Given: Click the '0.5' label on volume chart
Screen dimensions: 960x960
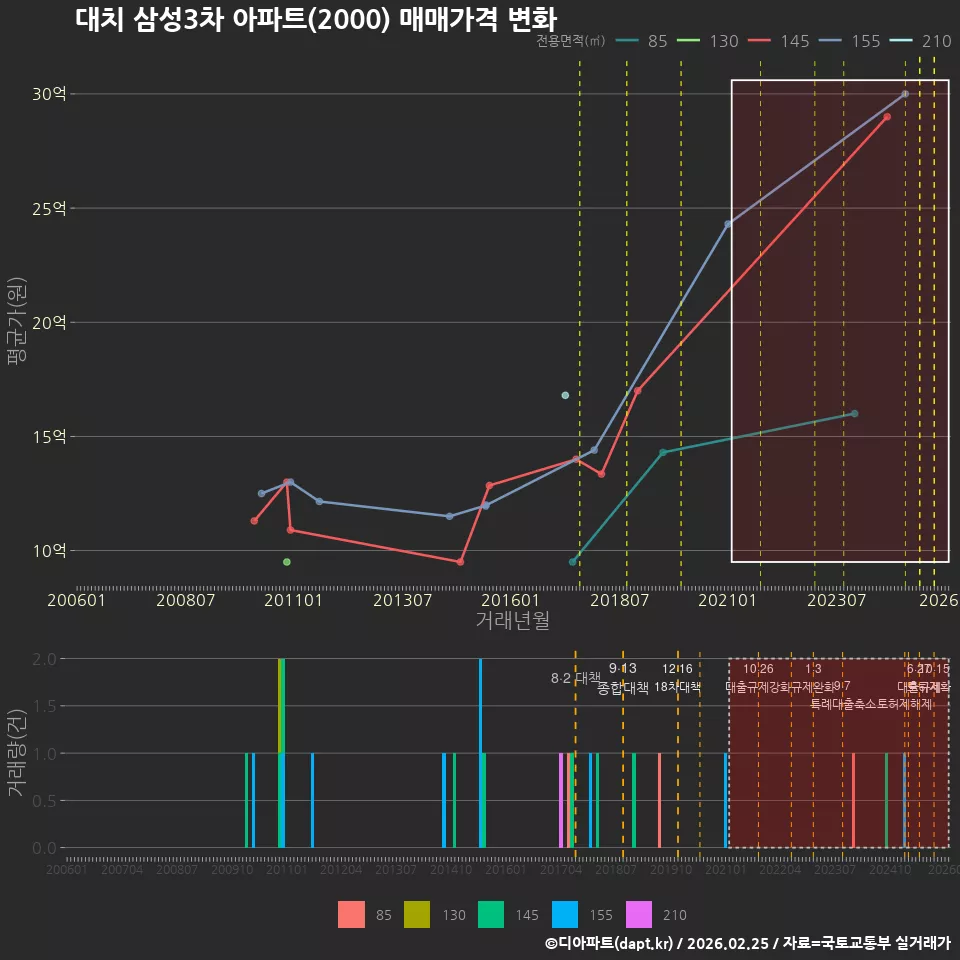Looking at the screenshot, I should pos(44,801).
